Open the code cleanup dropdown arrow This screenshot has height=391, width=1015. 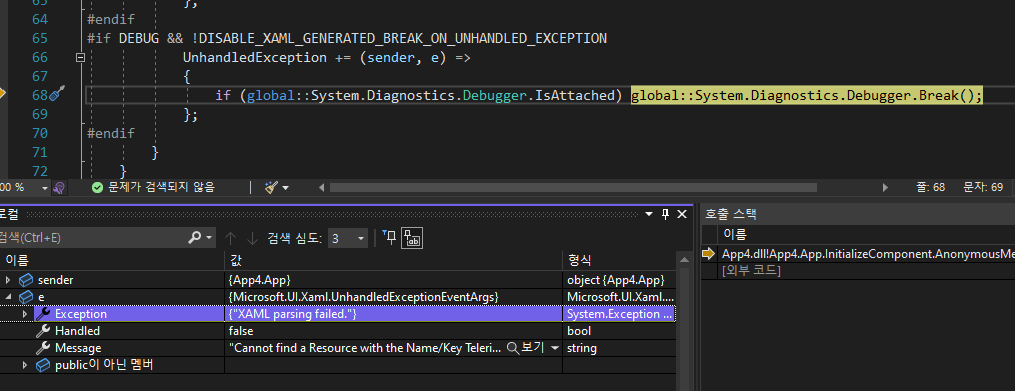click(285, 188)
